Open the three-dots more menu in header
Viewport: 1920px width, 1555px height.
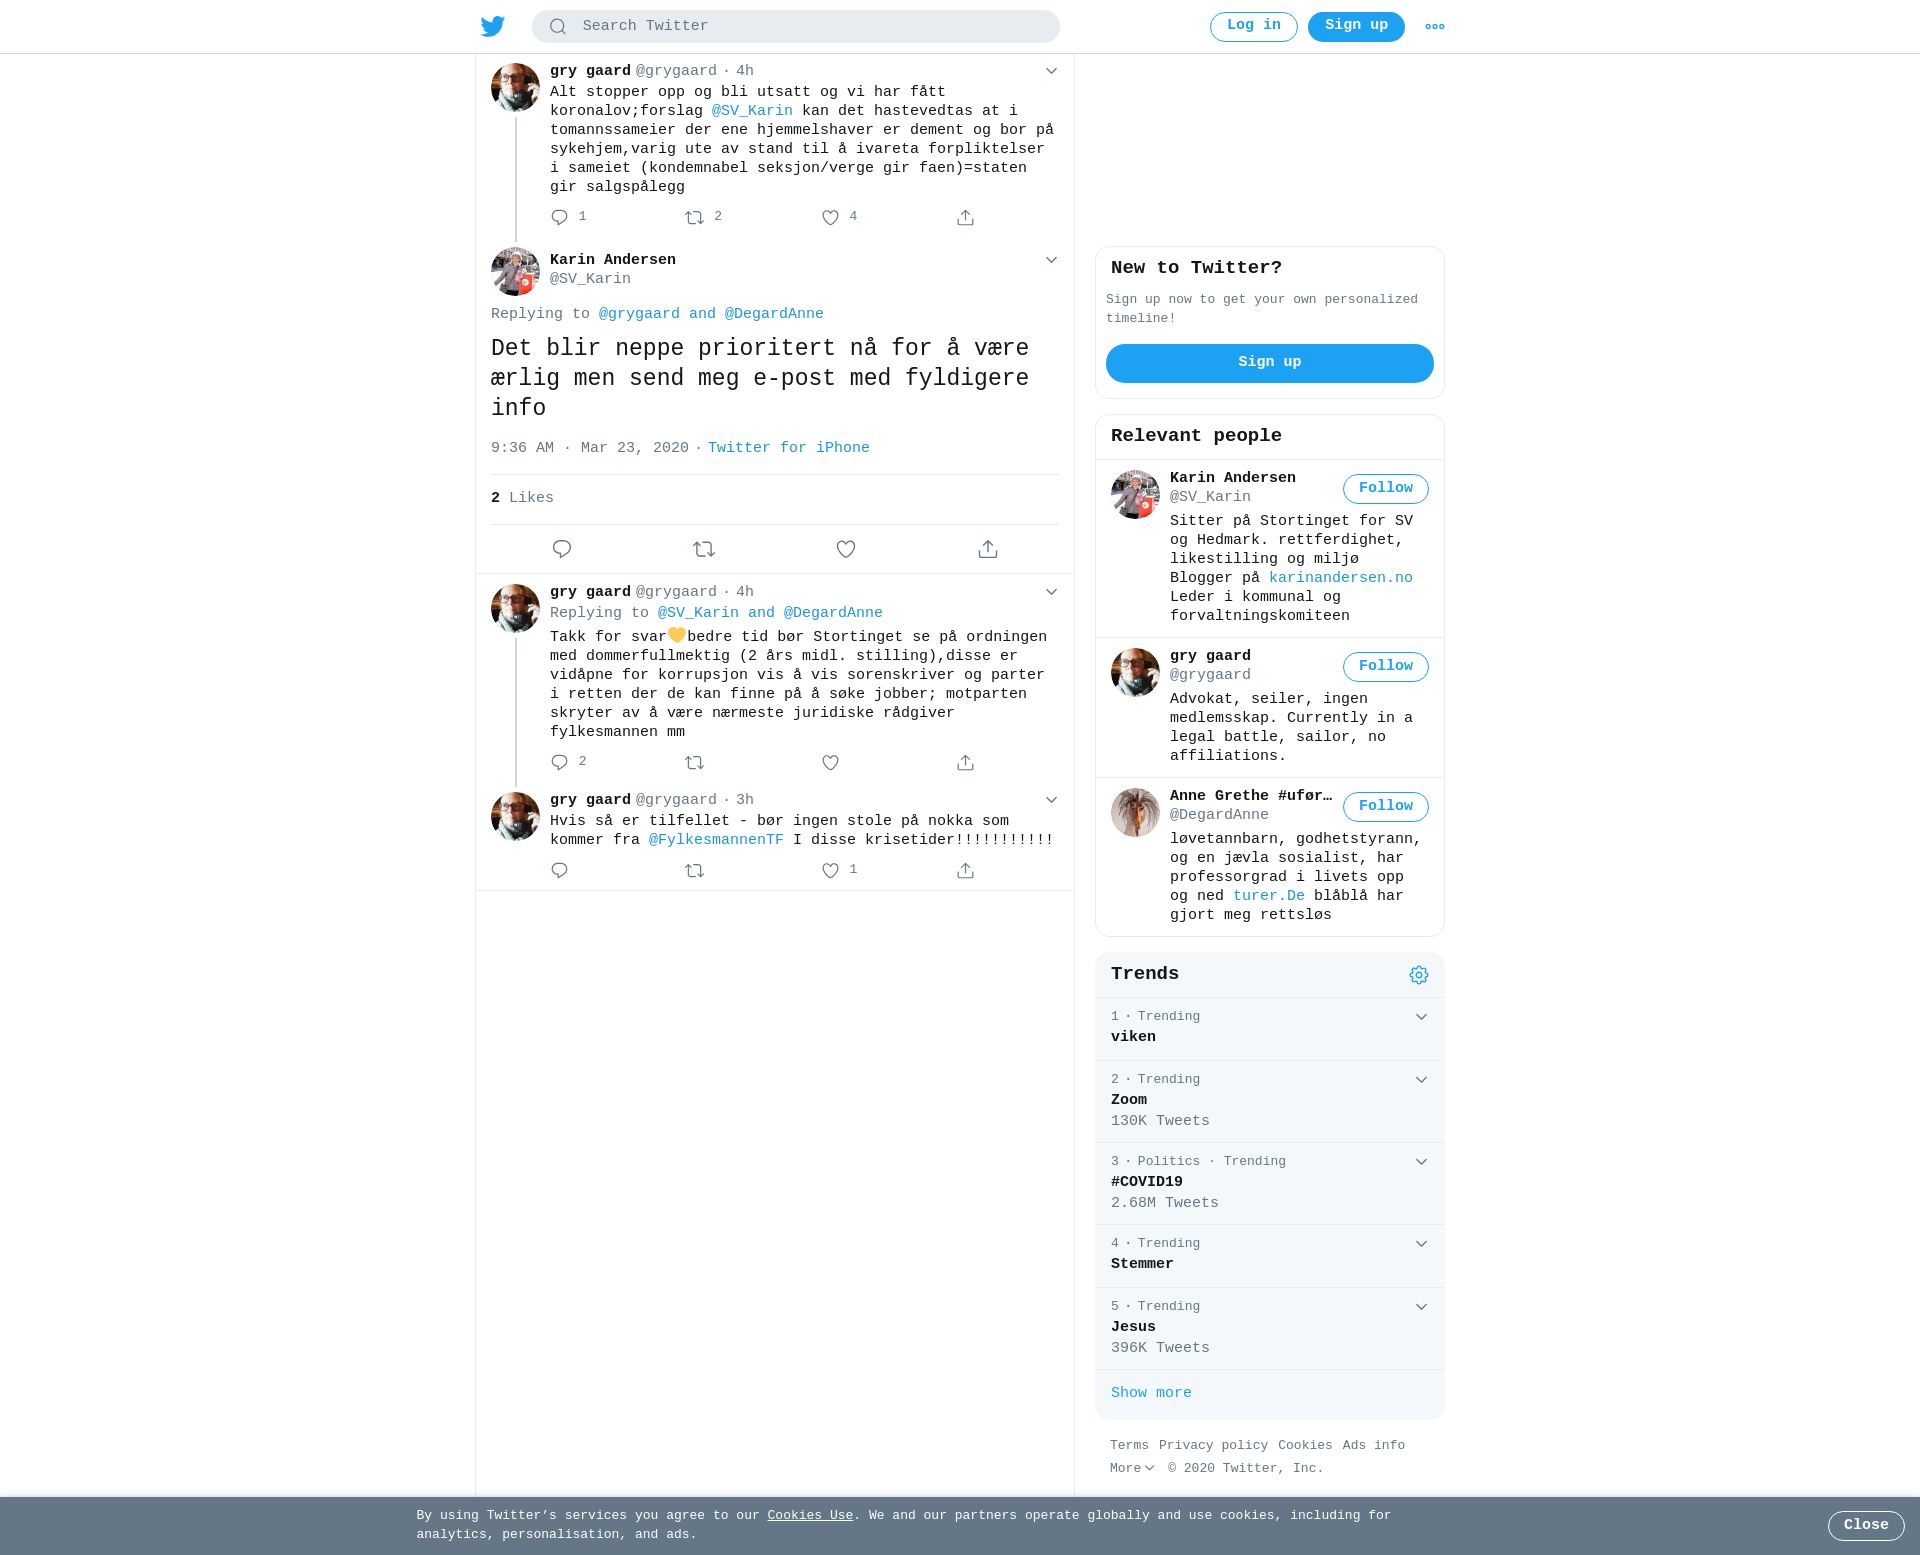click(x=1435, y=27)
